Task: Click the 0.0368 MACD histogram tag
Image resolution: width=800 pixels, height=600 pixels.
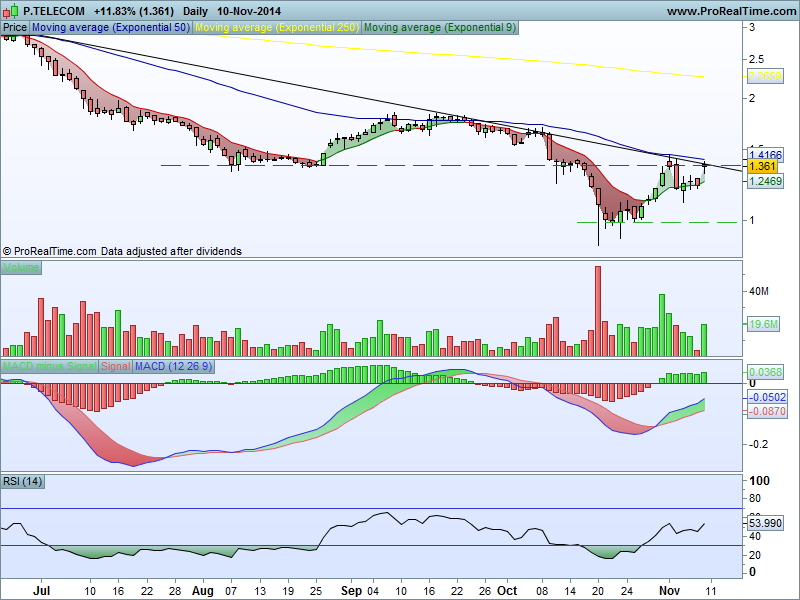Action: pyautogui.click(x=765, y=372)
